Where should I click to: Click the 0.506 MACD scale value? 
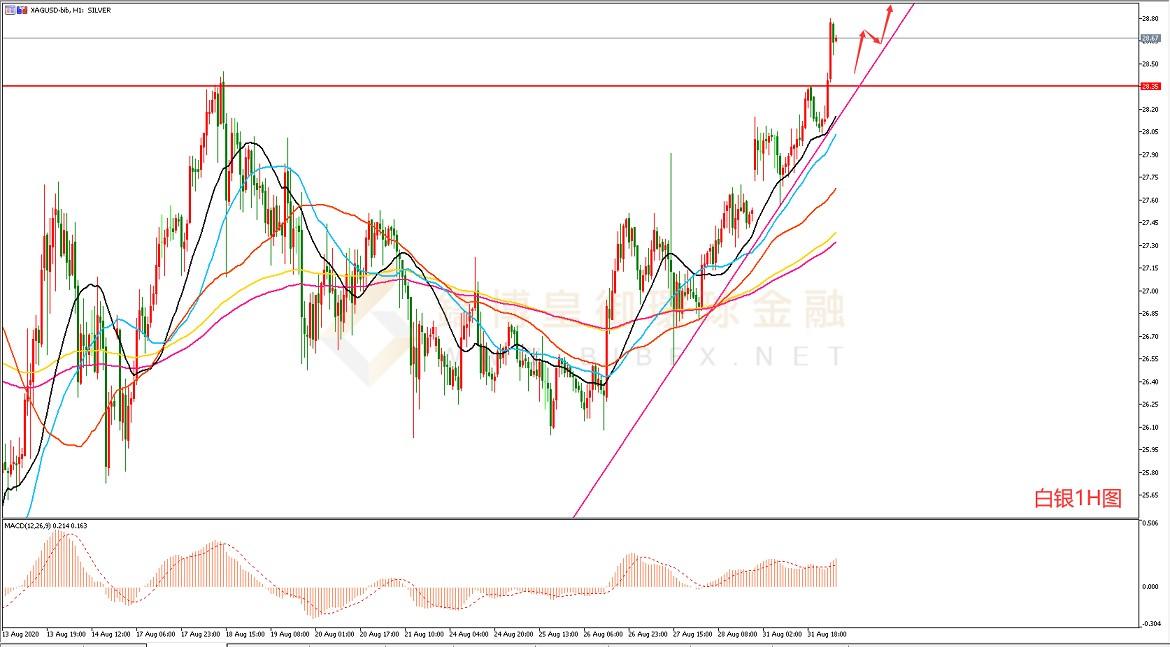point(1150,522)
